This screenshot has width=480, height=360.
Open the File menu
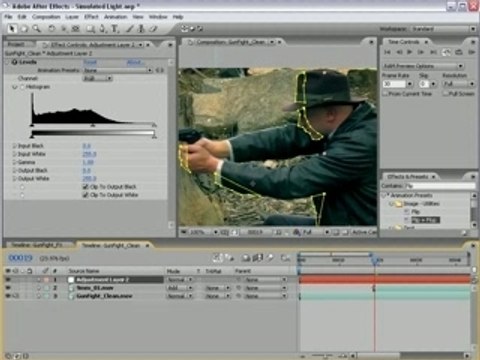coord(9,17)
